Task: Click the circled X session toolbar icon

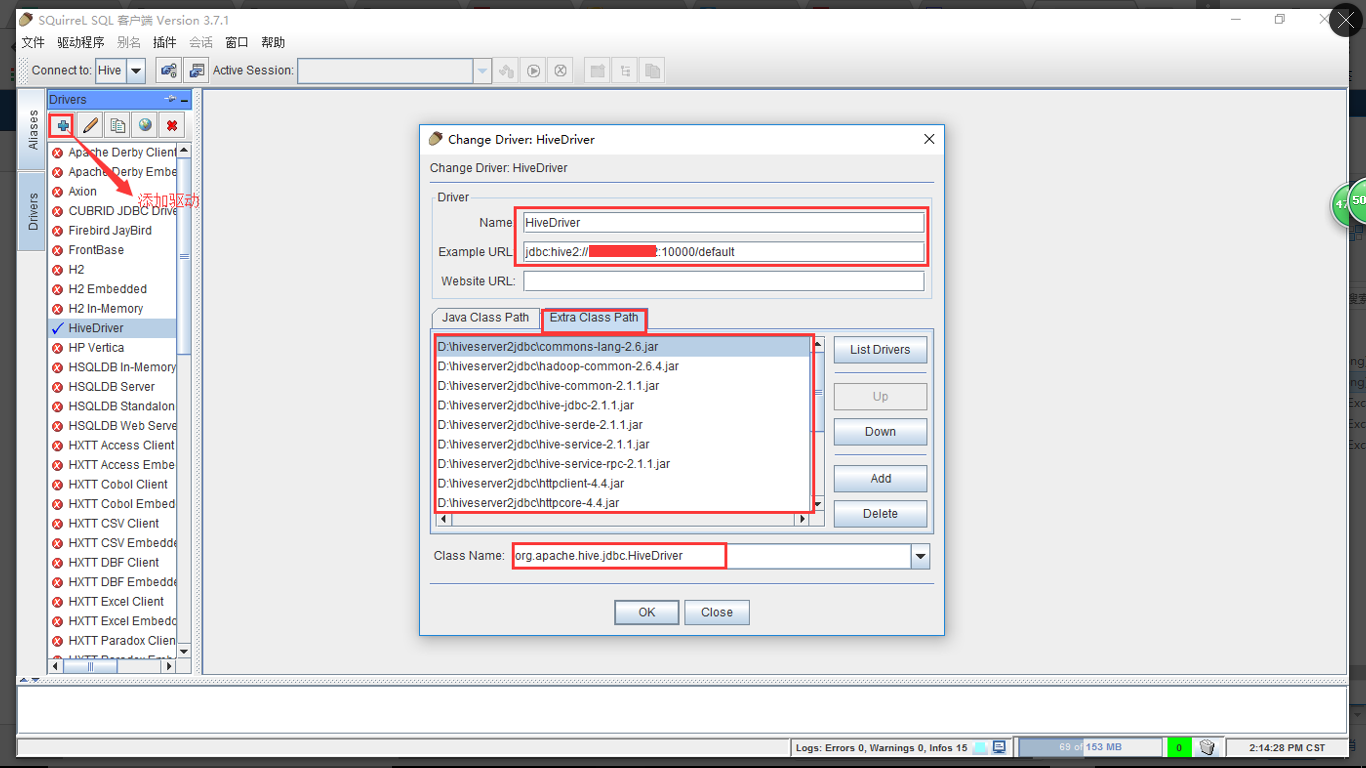Action: pyautogui.click(x=561, y=70)
